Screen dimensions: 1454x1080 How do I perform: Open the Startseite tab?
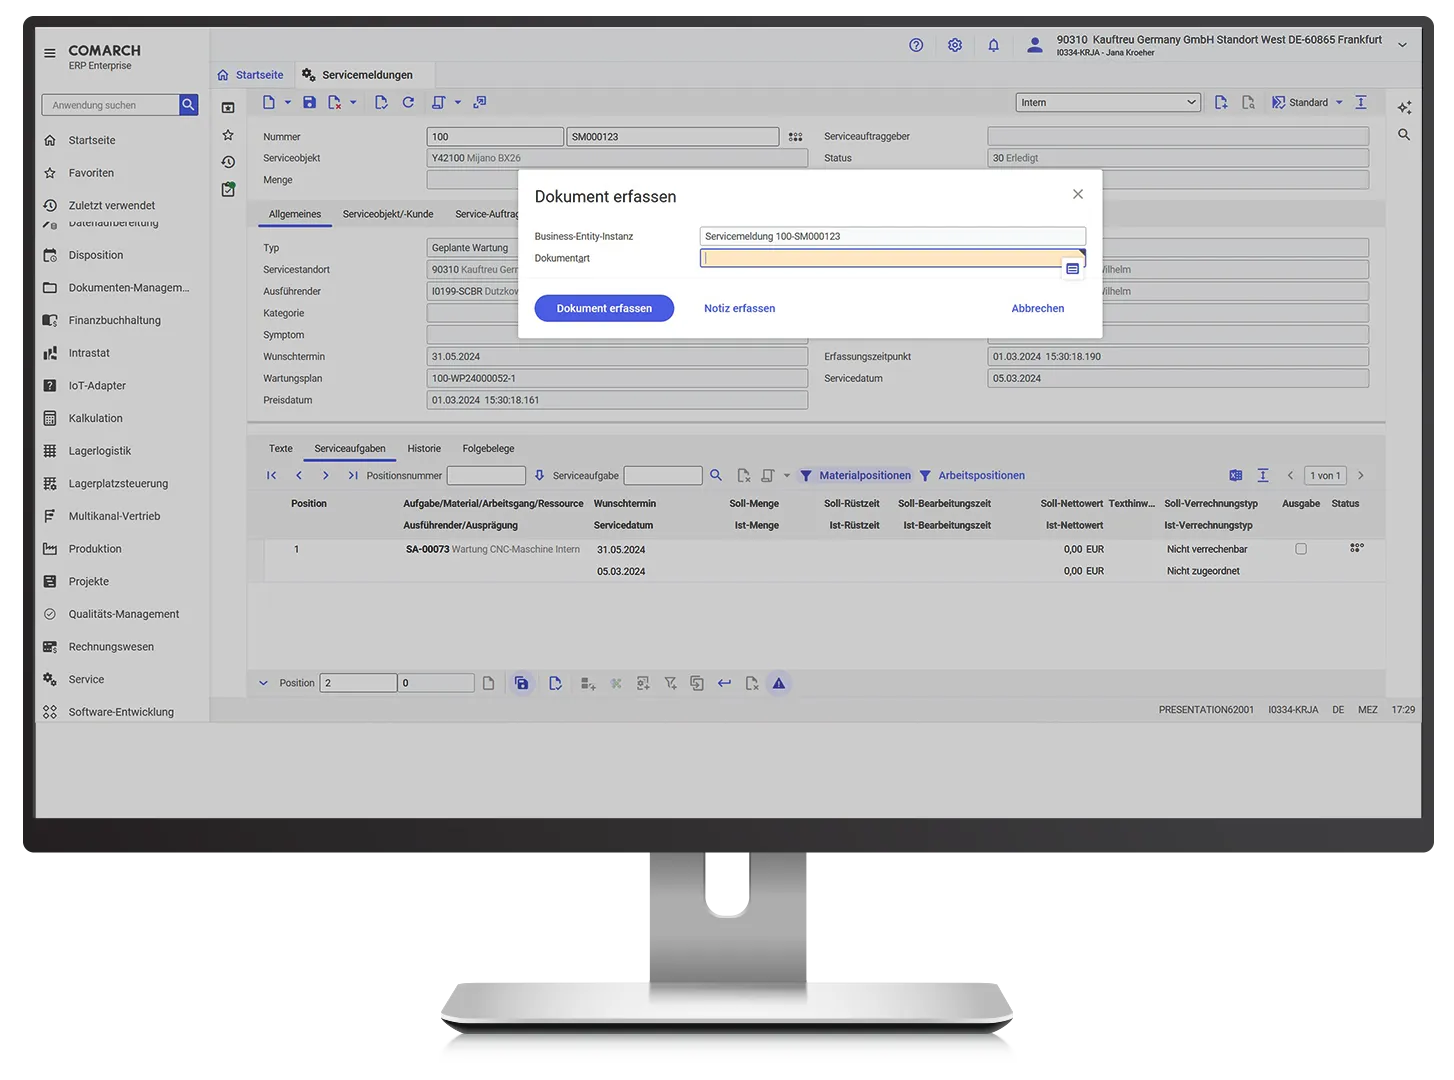(x=251, y=75)
